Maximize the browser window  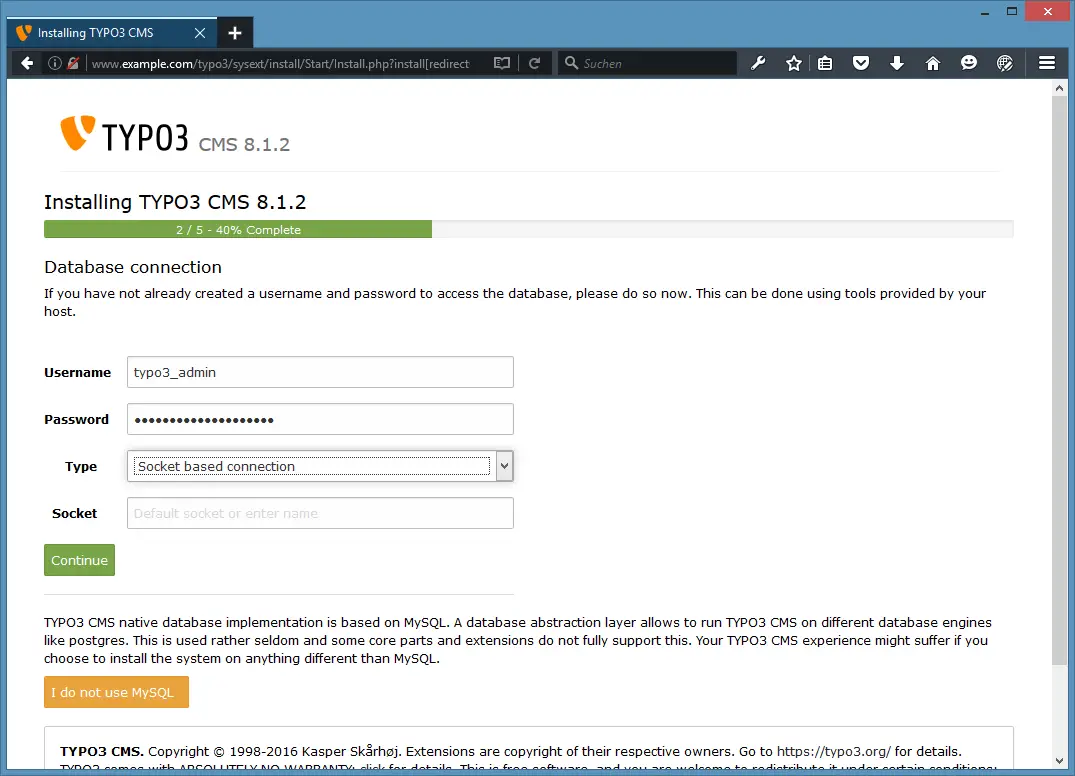point(1012,12)
